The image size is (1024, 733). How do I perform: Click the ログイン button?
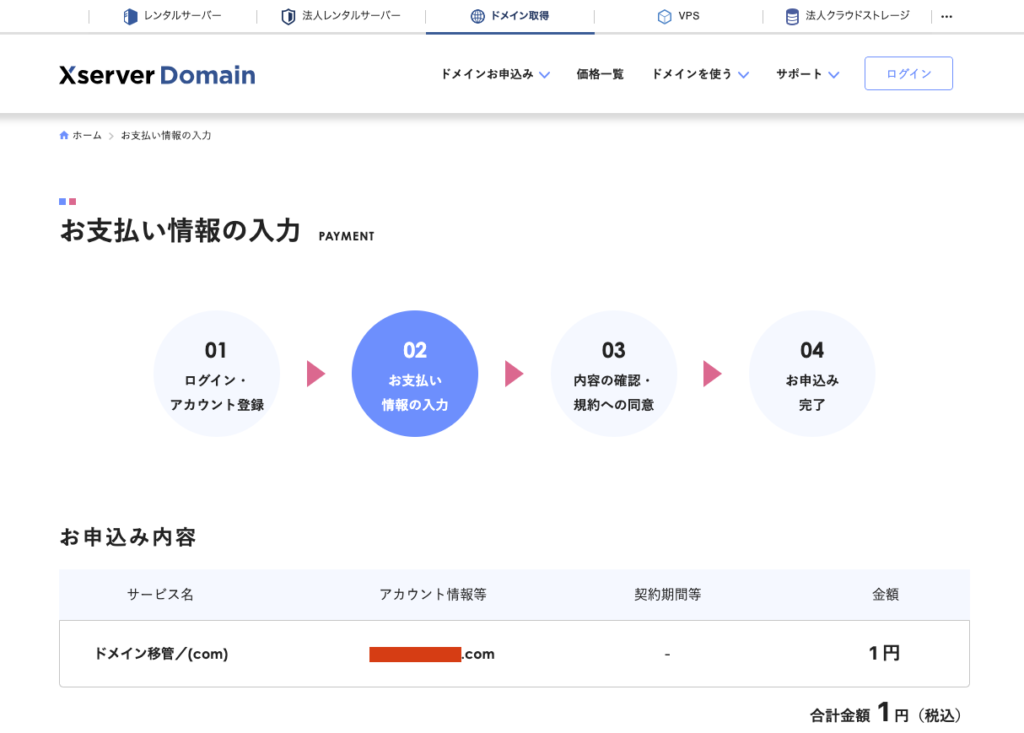tap(908, 73)
